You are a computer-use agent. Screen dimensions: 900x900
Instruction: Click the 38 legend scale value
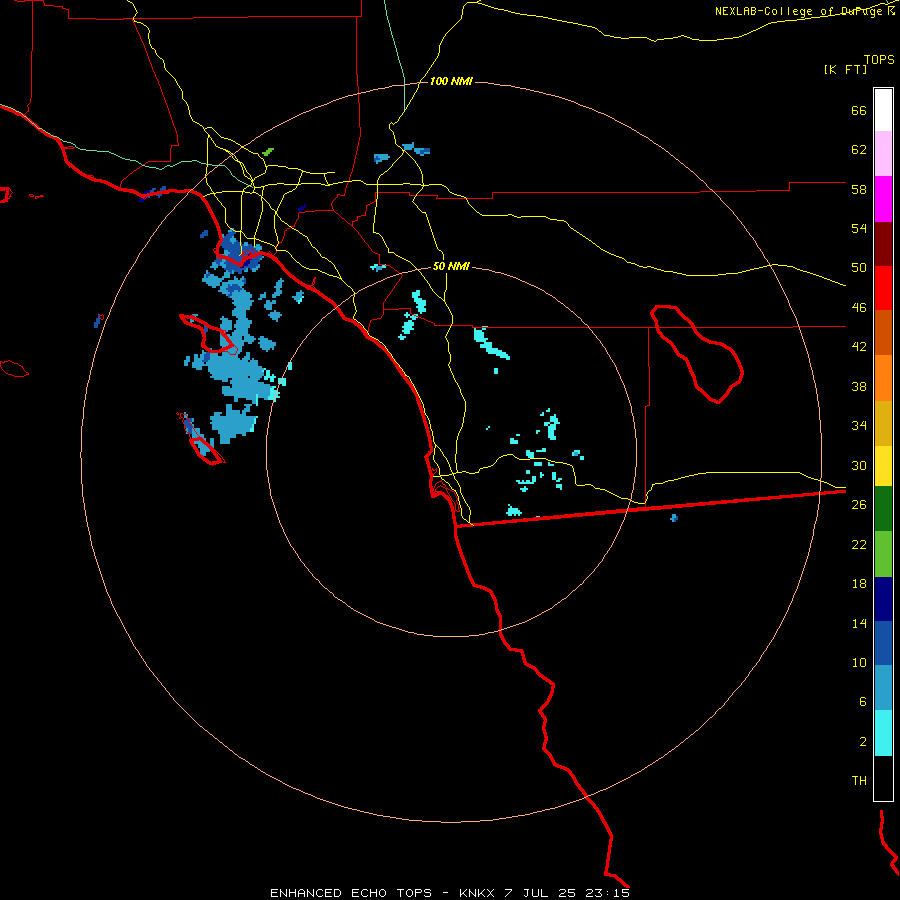(x=858, y=386)
